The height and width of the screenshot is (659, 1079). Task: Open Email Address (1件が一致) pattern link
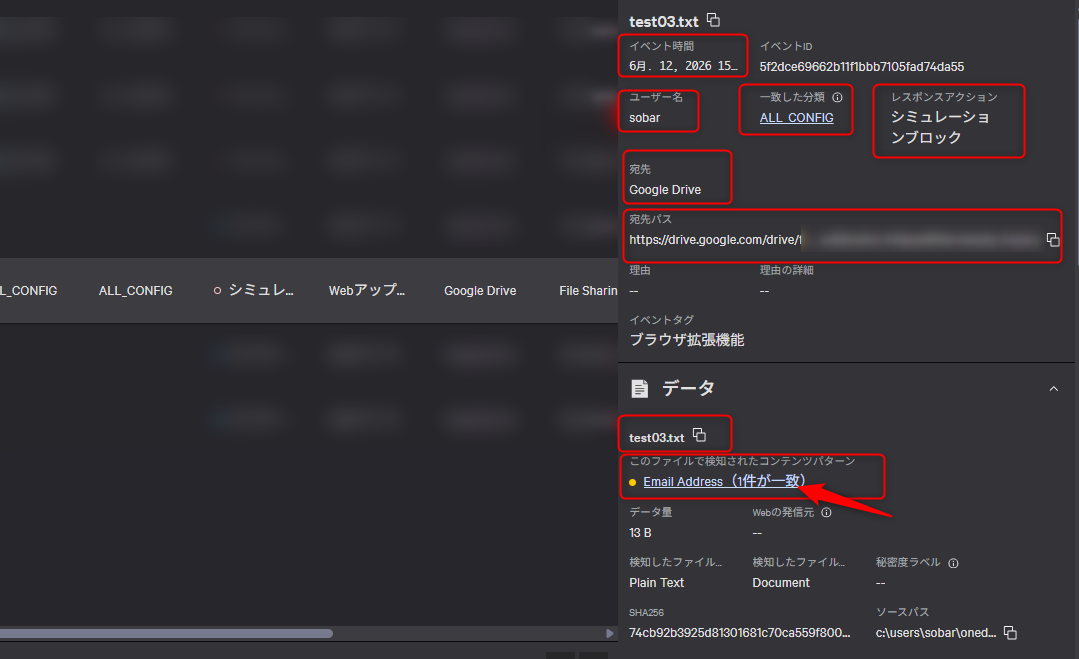tap(724, 482)
